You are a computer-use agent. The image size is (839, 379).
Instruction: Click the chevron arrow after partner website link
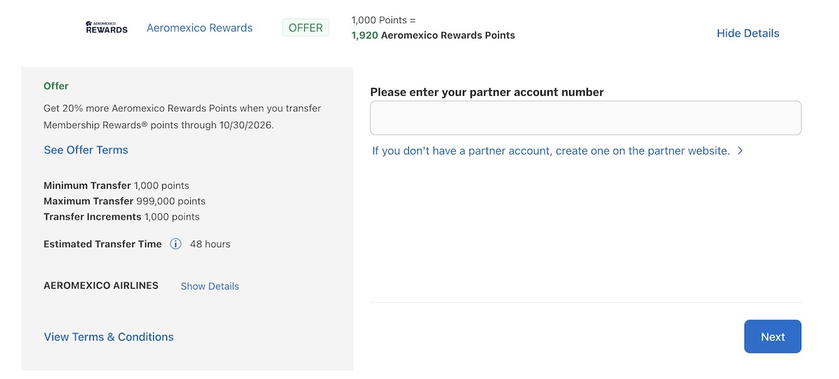pyautogui.click(x=740, y=151)
